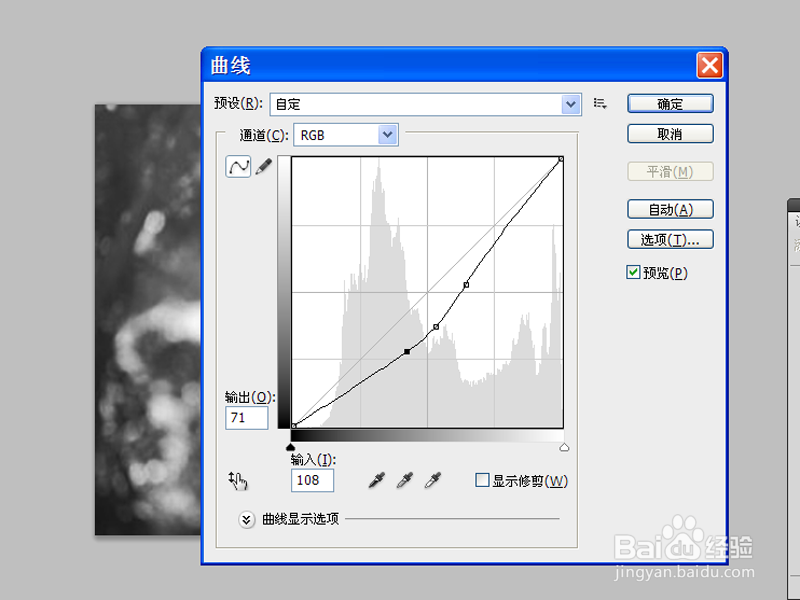Viewport: 800px width, 600px height.
Task: Select the filled black curve control point
Action: tap(407, 352)
